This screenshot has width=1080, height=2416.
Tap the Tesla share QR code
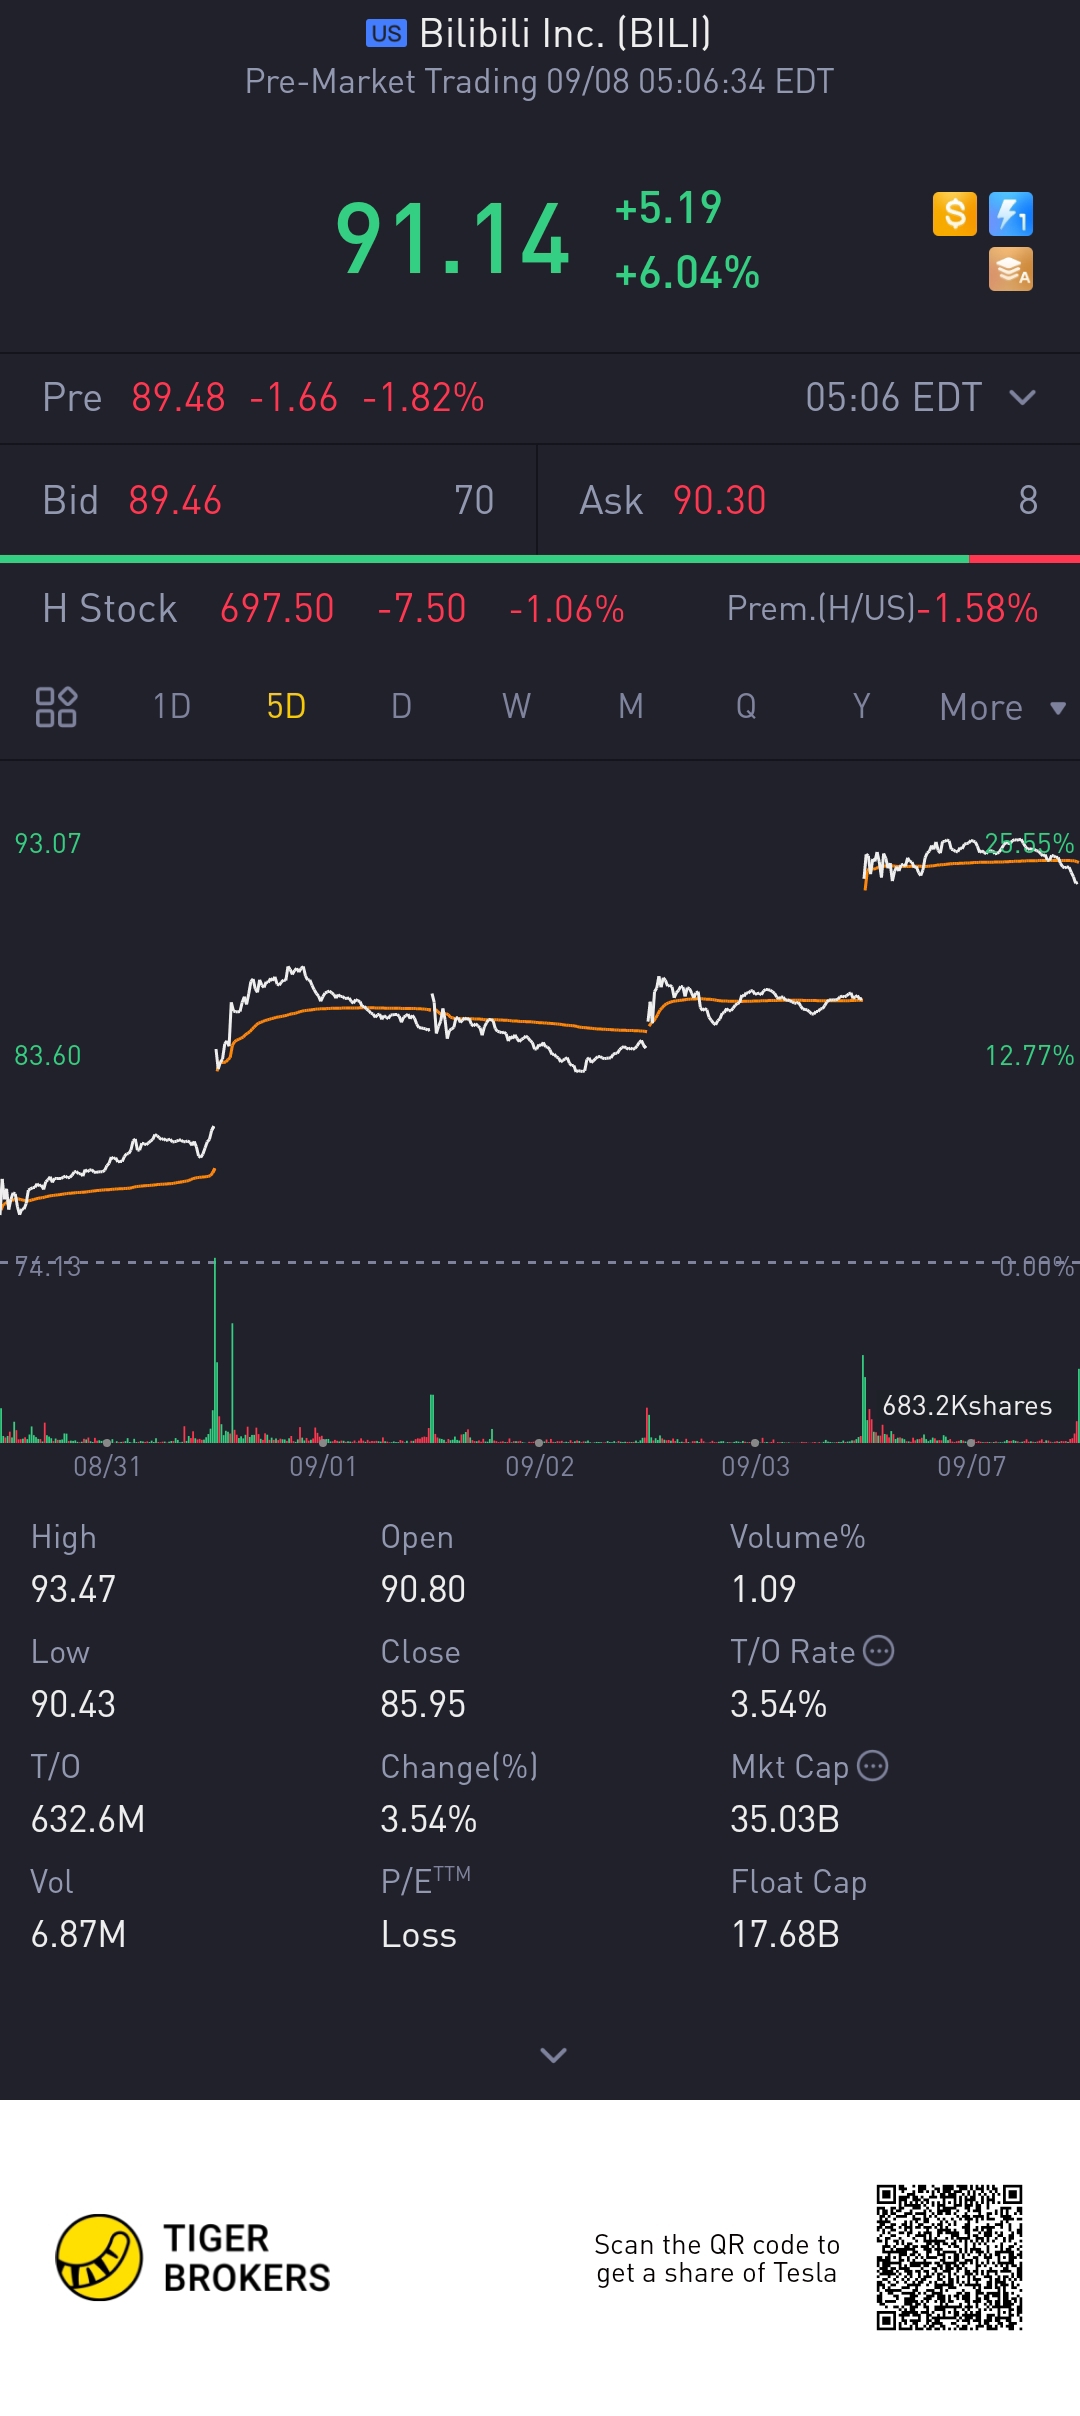click(x=949, y=2258)
